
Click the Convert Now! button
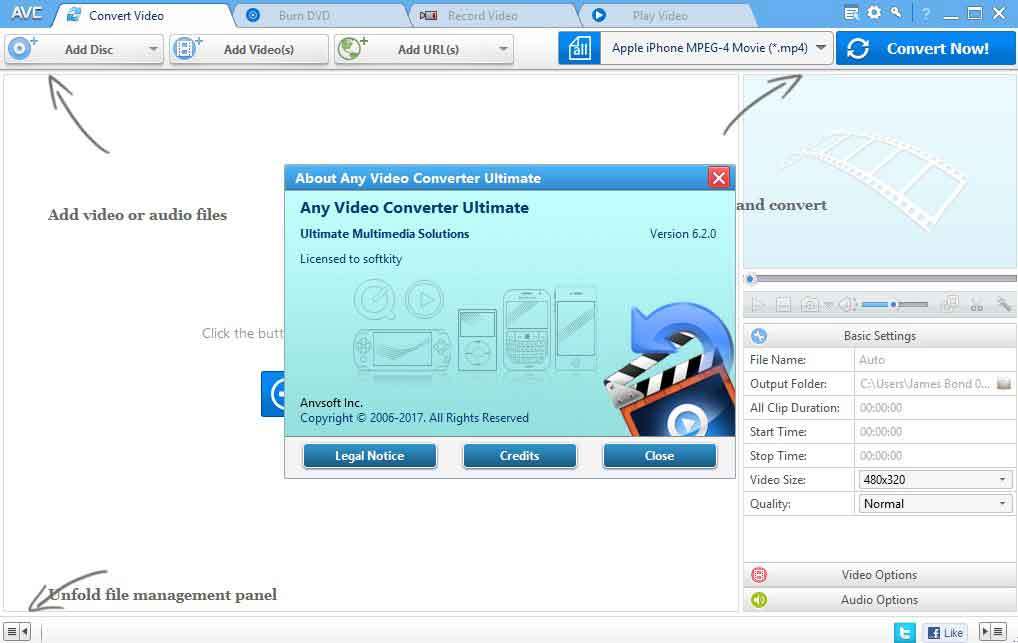point(925,48)
